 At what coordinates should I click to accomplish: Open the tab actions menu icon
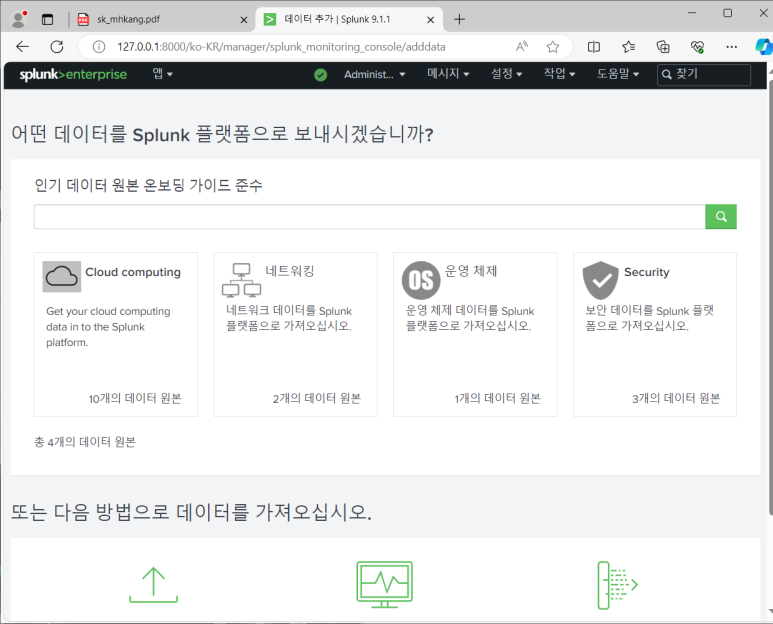(47, 20)
